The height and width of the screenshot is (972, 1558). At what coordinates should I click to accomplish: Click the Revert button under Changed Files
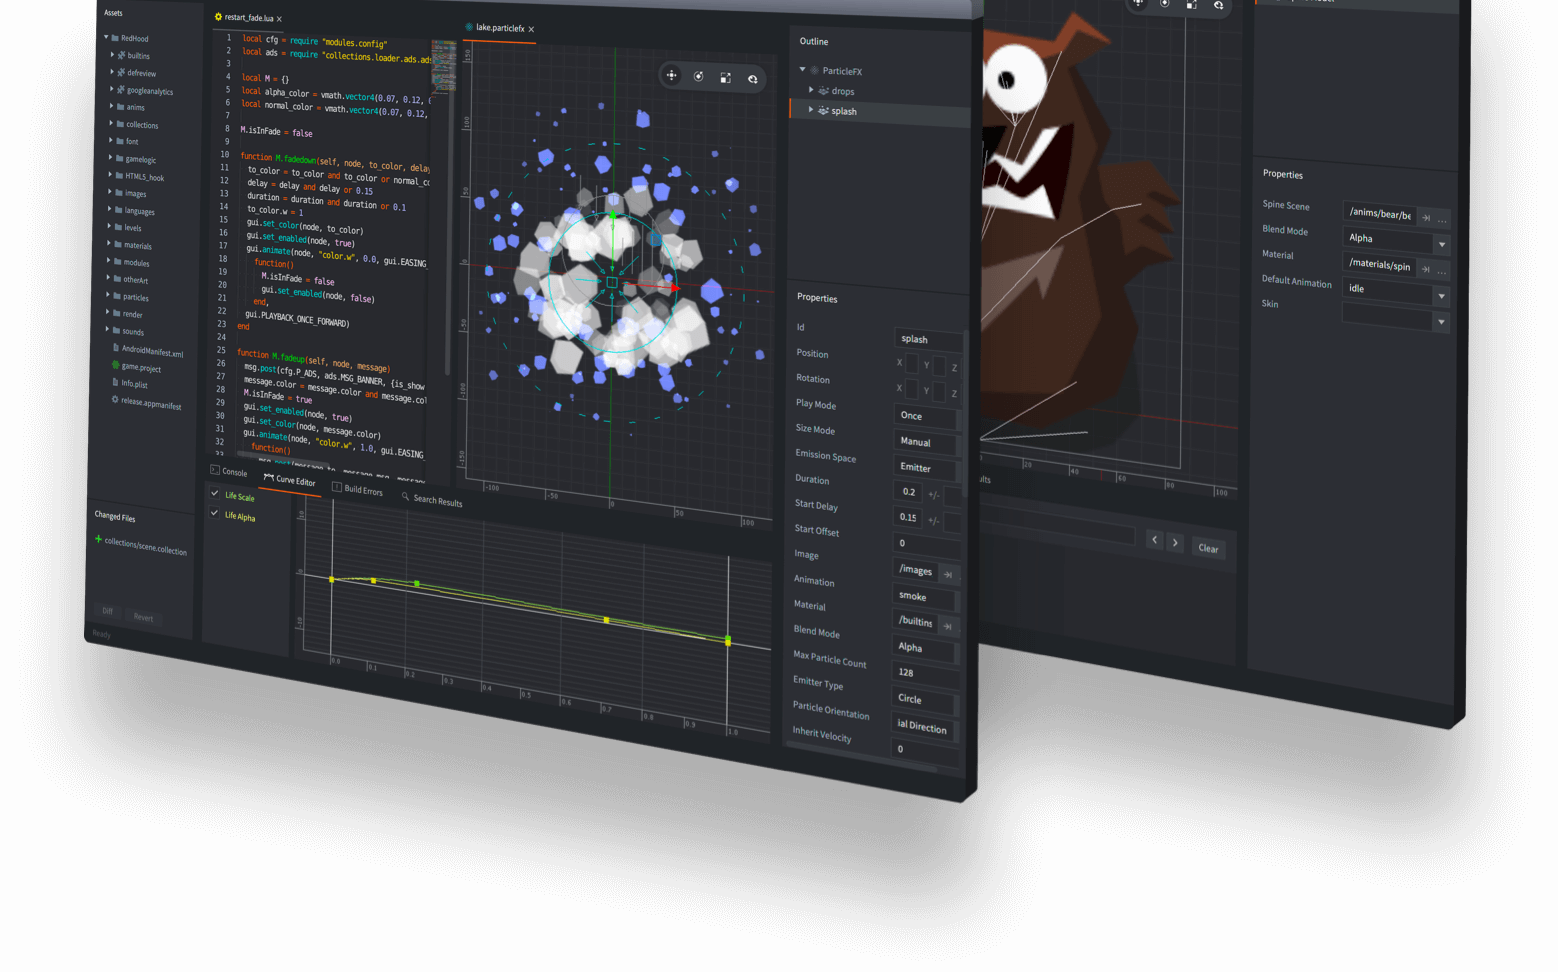pos(143,617)
